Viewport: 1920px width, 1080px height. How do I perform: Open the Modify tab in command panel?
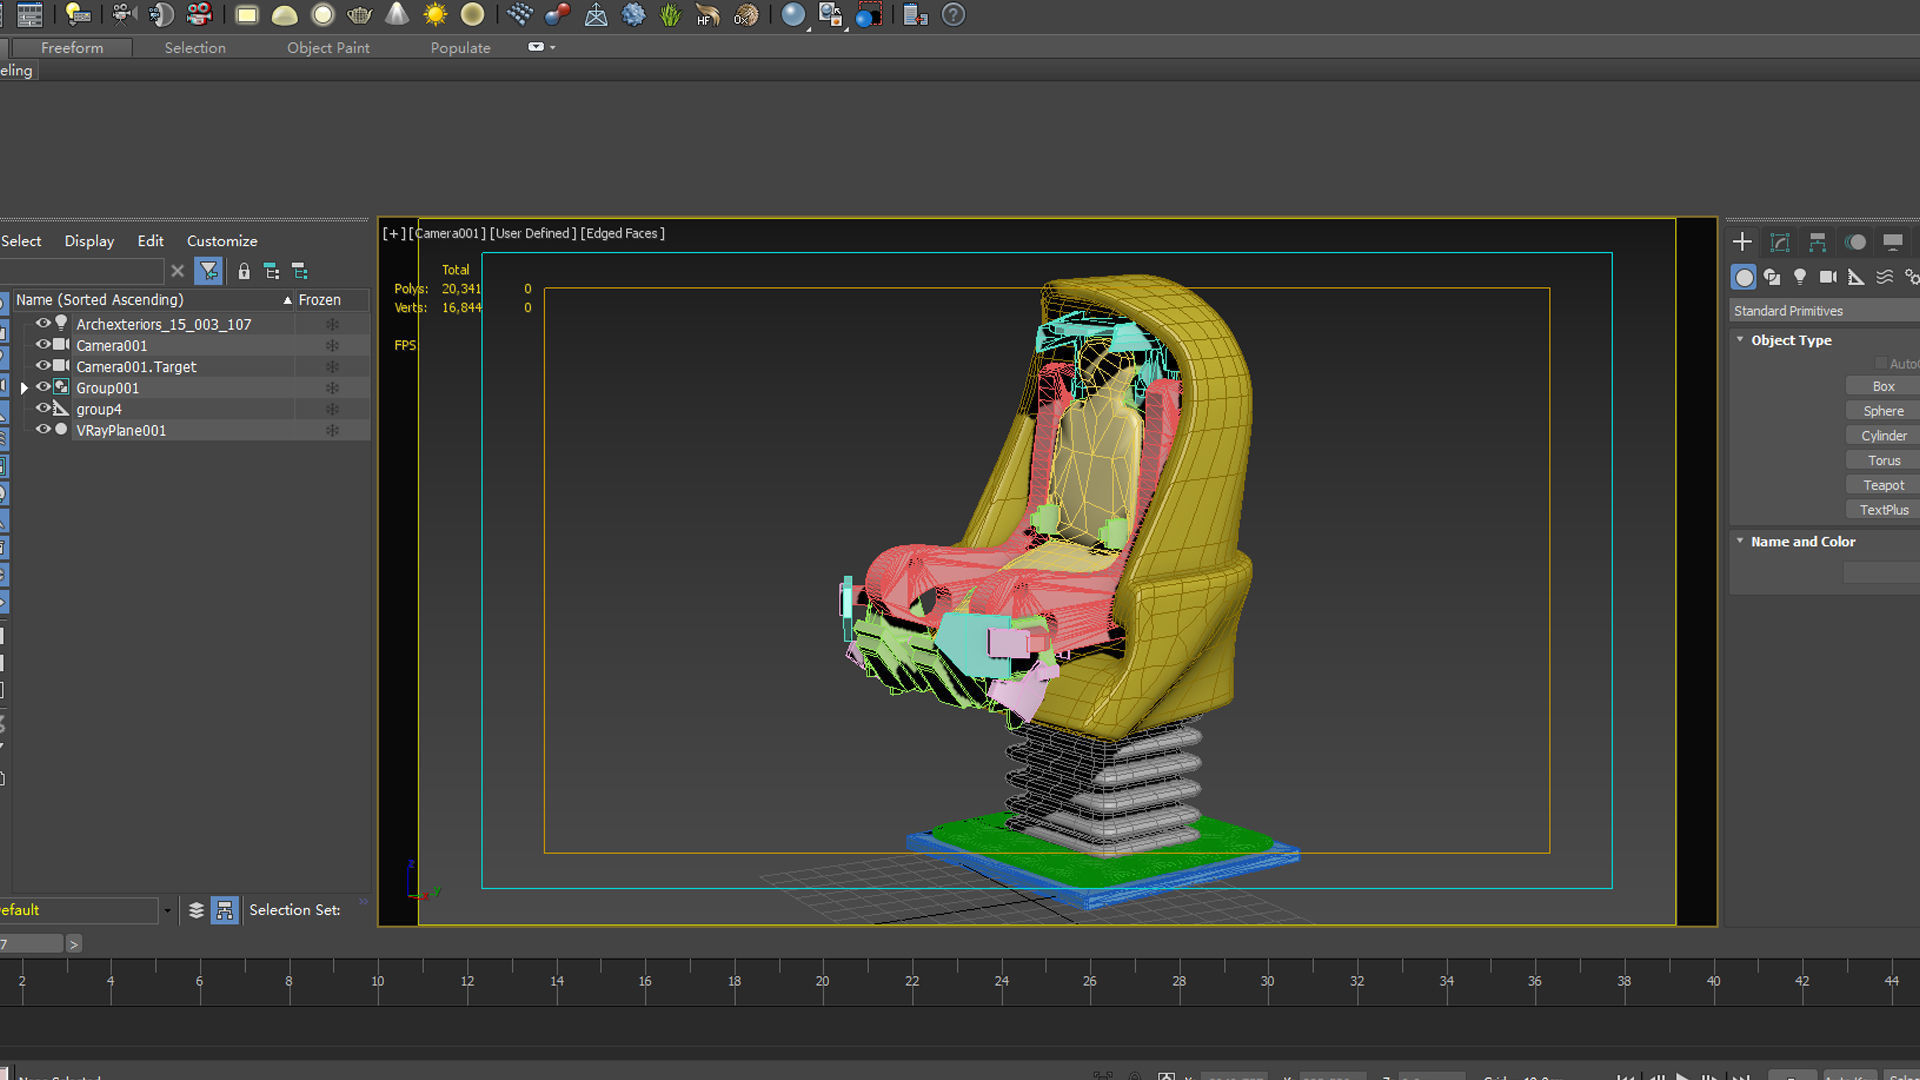1780,242
